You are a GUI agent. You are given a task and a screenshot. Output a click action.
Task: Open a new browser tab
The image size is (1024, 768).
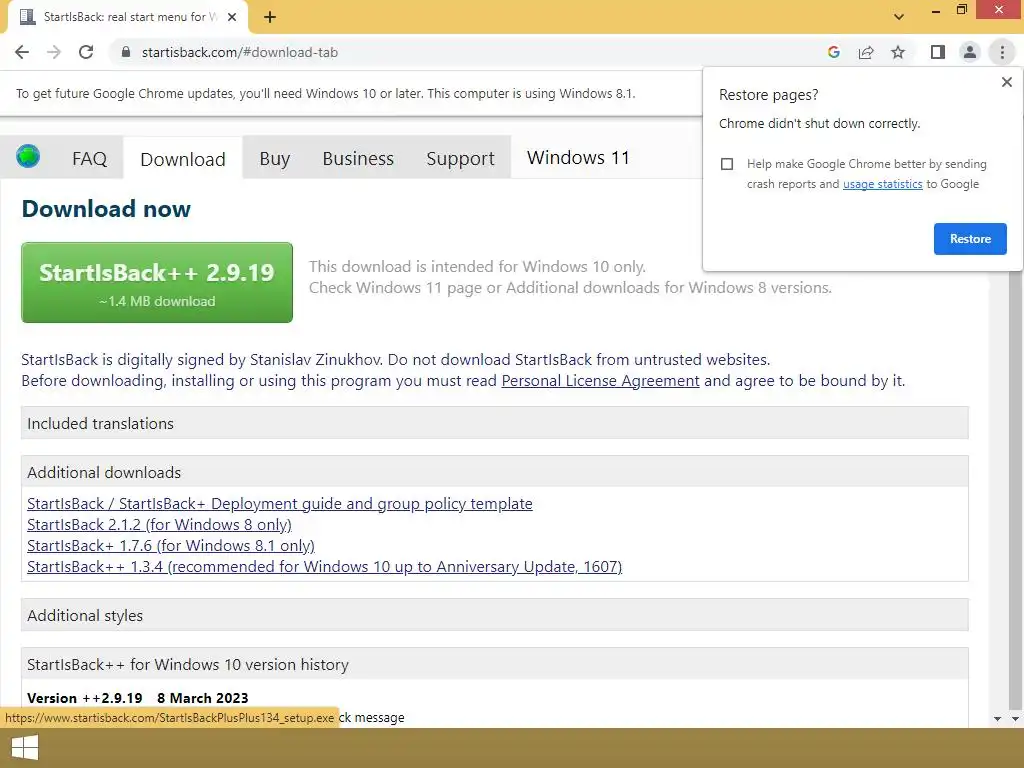[270, 17]
